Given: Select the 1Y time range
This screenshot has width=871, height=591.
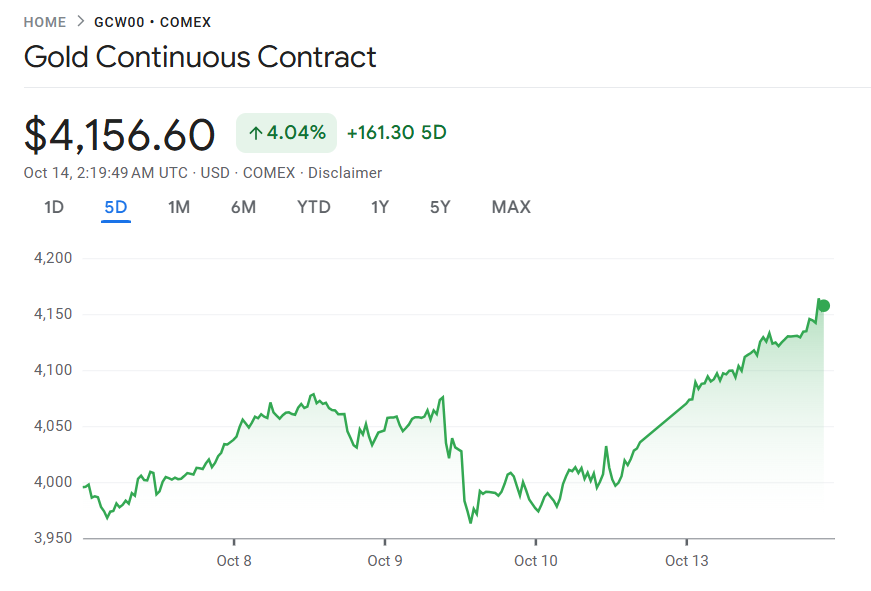Looking at the screenshot, I should 380,207.
